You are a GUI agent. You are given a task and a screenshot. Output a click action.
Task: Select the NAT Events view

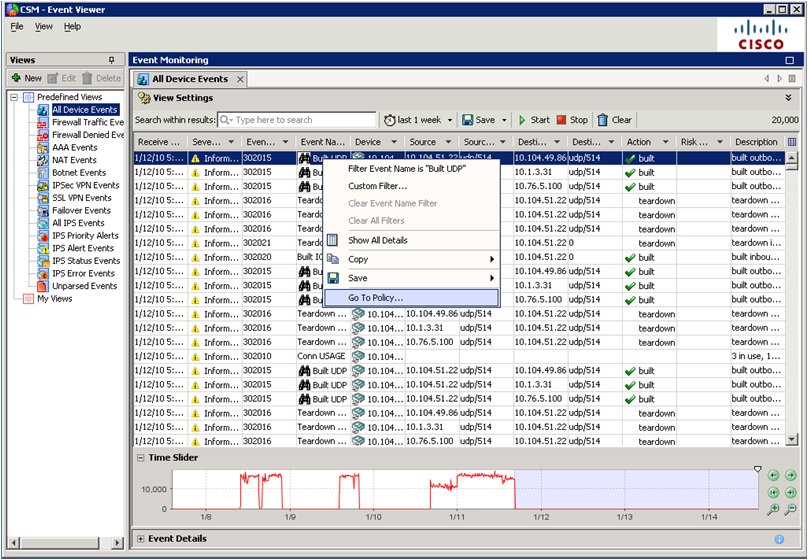(74, 160)
